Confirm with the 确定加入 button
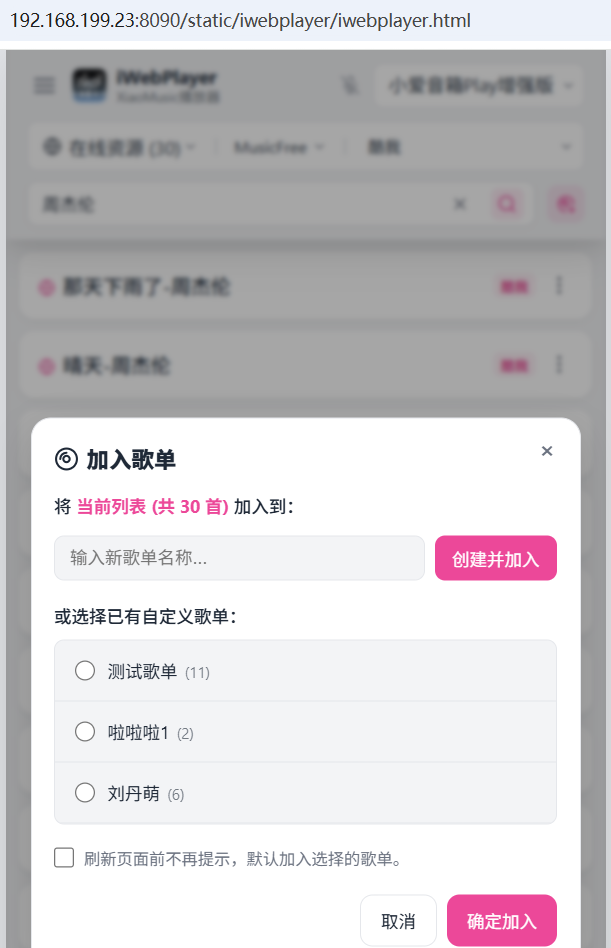611x948 pixels. [501, 921]
